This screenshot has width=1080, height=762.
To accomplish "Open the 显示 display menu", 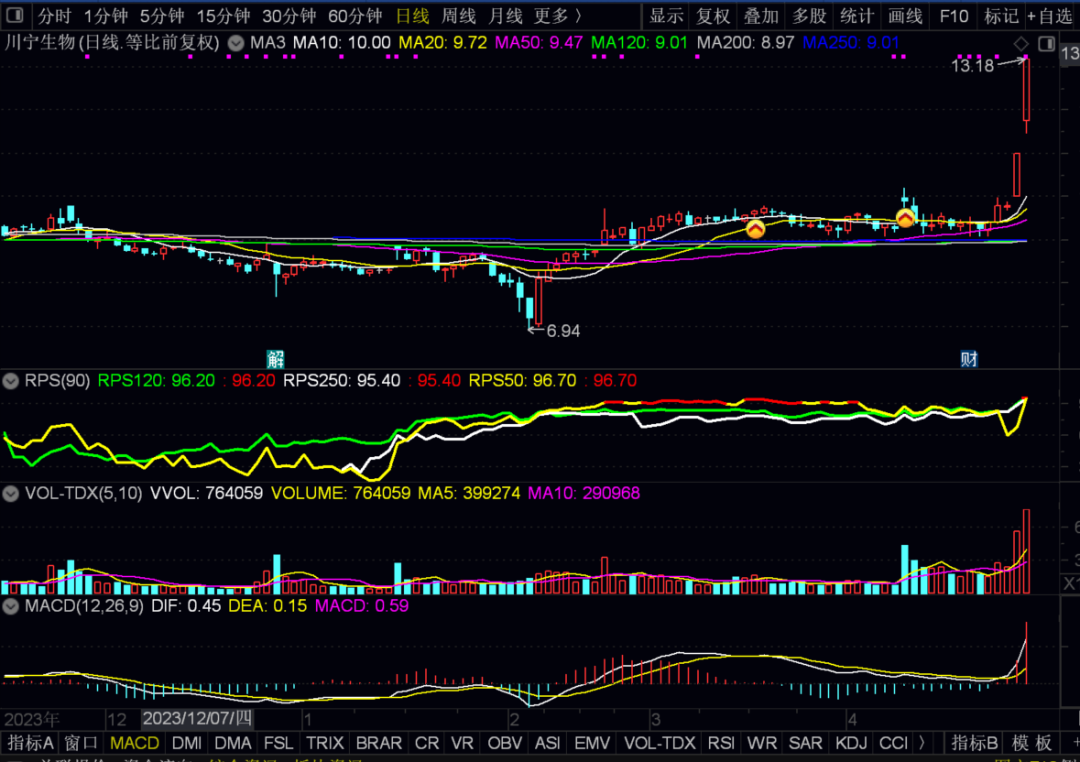I will point(666,16).
